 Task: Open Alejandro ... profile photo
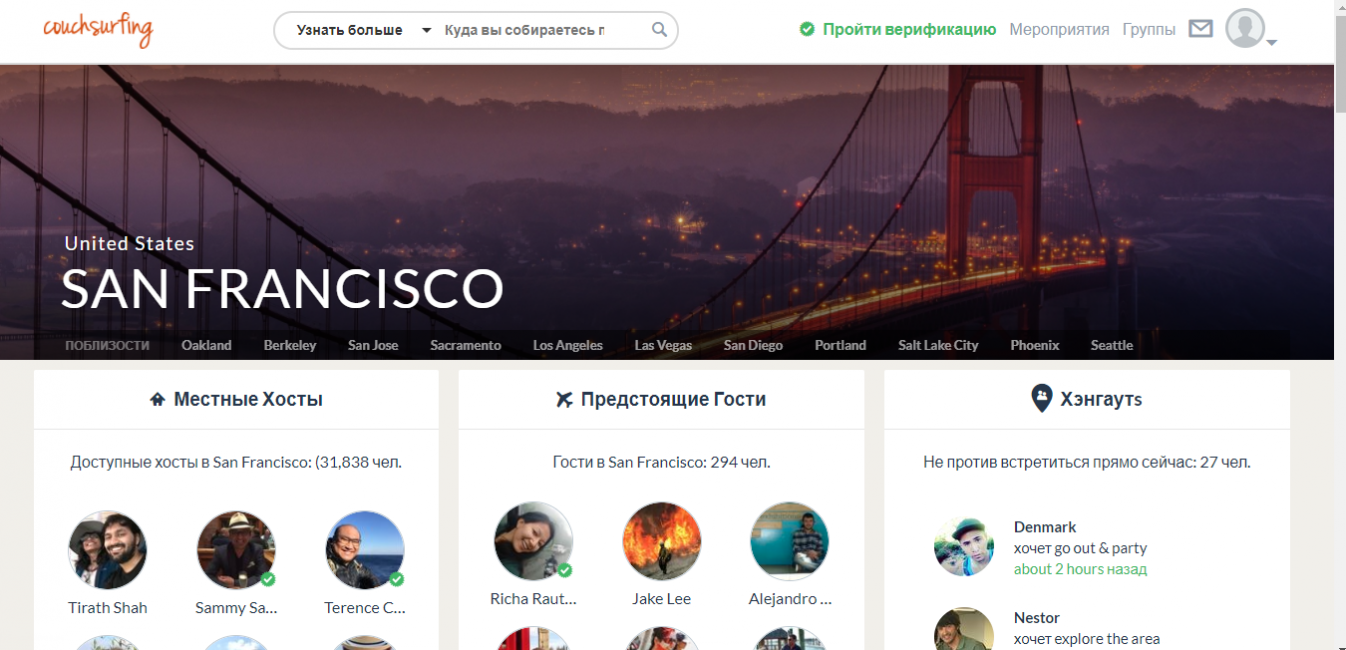point(790,541)
